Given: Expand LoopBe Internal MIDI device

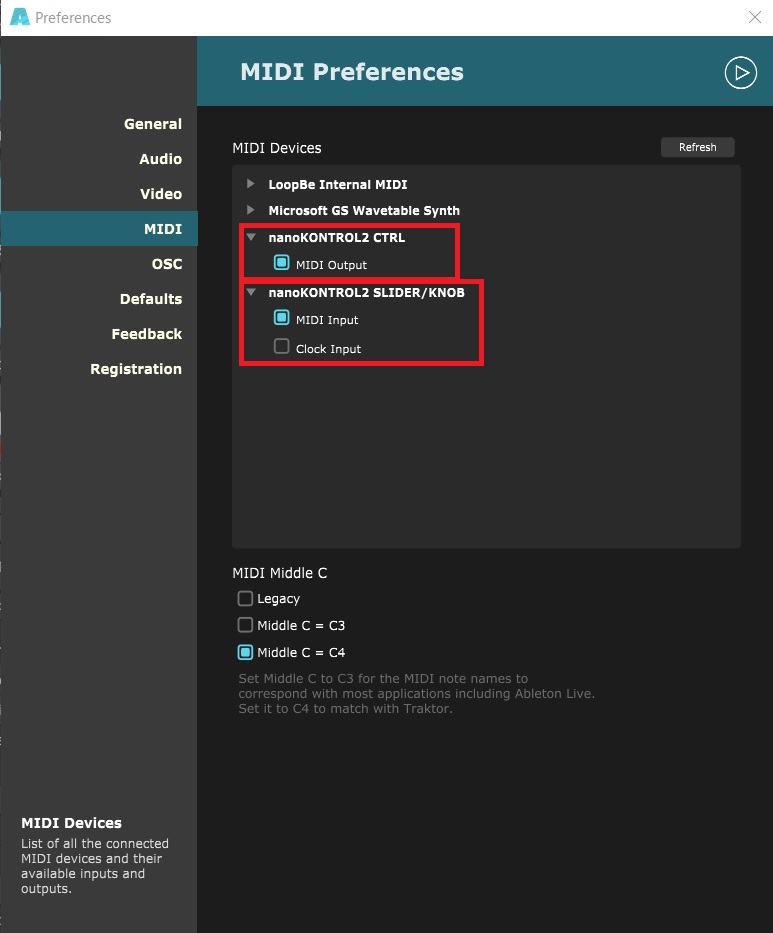Looking at the screenshot, I should click(251, 184).
